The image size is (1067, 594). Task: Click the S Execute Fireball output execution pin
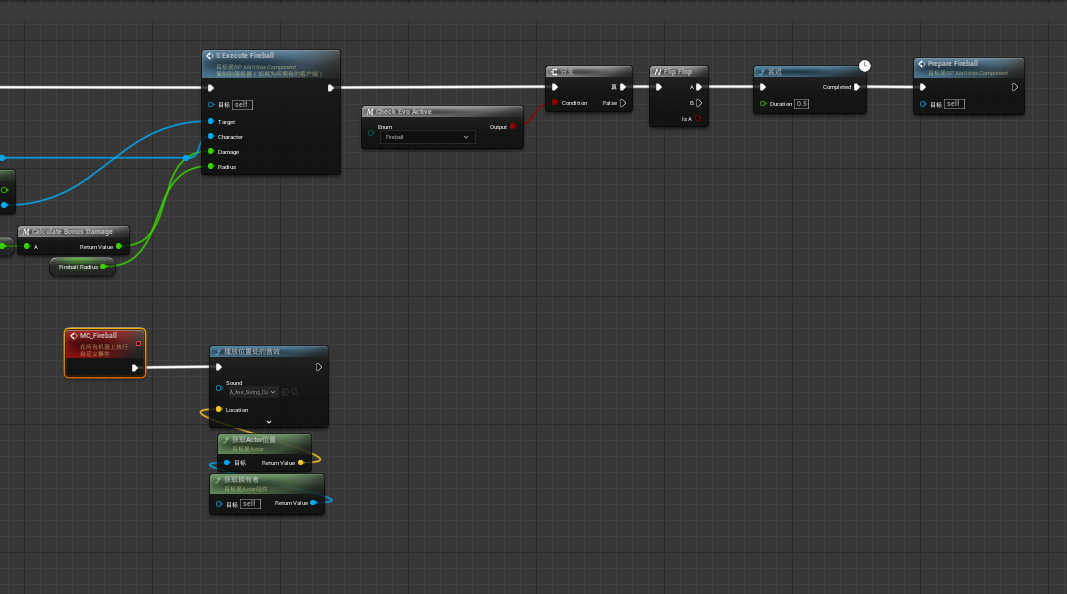(x=331, y=88)
